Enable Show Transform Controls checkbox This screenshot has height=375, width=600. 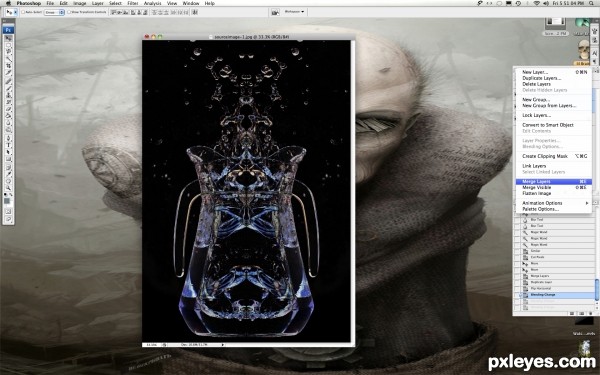tap(69, 12)
